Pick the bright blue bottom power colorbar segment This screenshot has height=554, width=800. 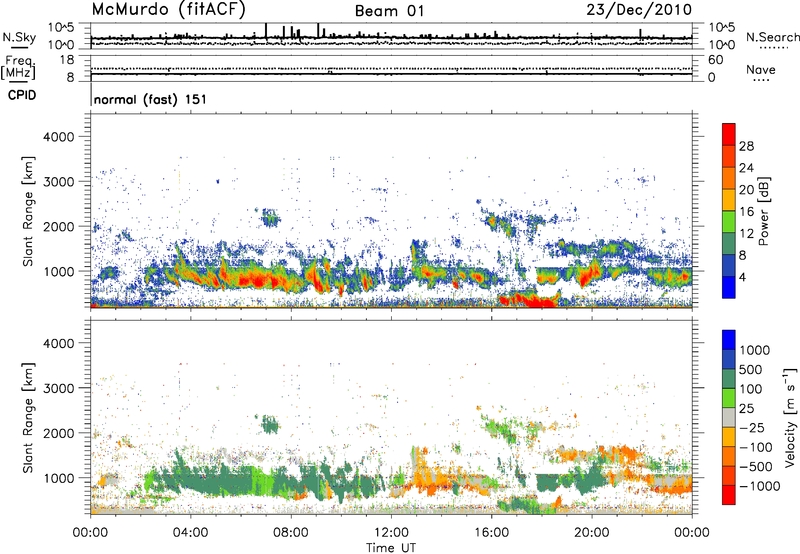click(729, 287)
